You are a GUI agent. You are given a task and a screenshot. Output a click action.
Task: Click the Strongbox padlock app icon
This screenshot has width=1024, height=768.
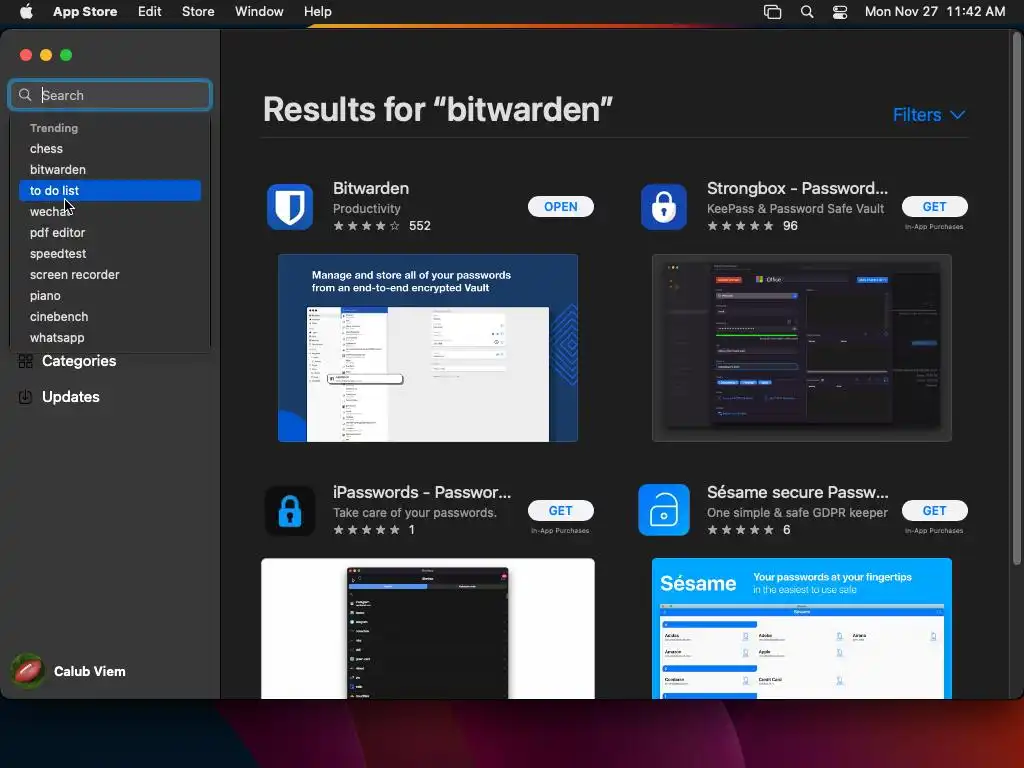pos(664,207)
